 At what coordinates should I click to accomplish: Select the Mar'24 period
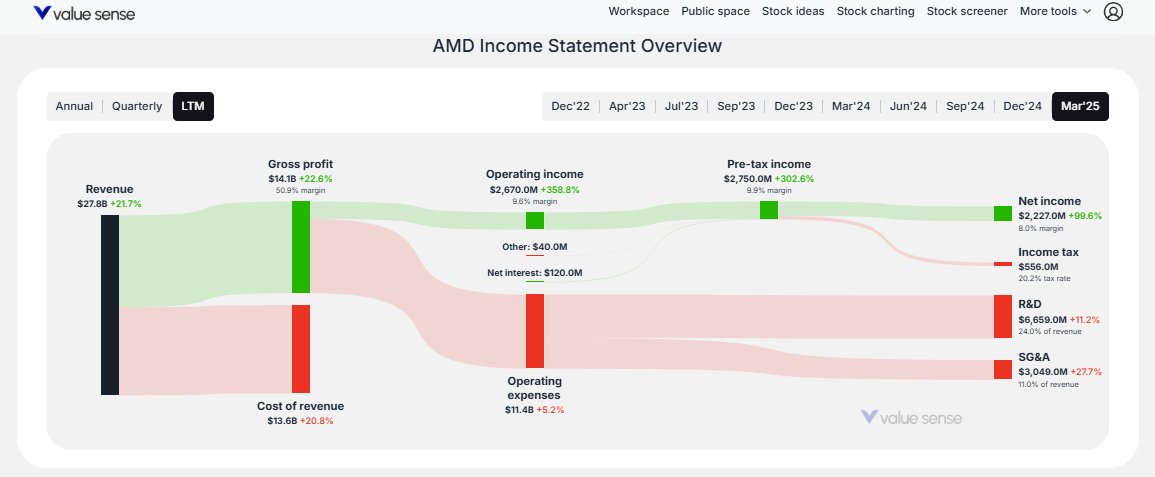851,106
